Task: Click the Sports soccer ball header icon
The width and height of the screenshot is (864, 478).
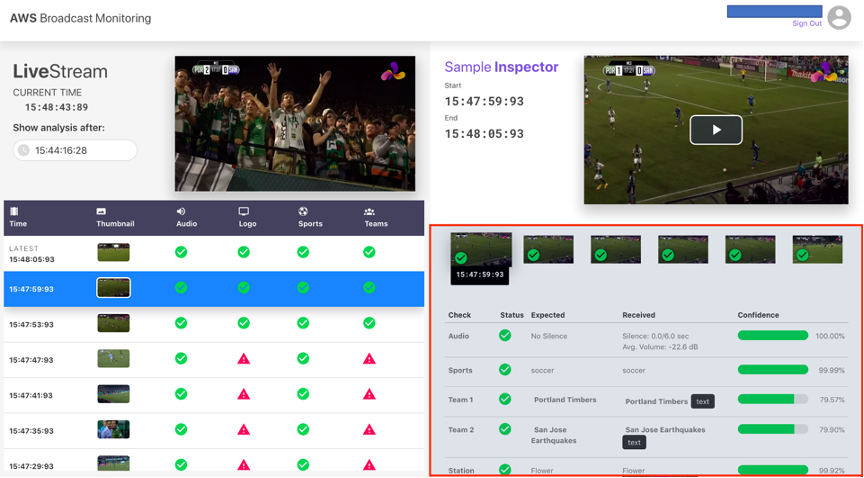Action: 303,211
